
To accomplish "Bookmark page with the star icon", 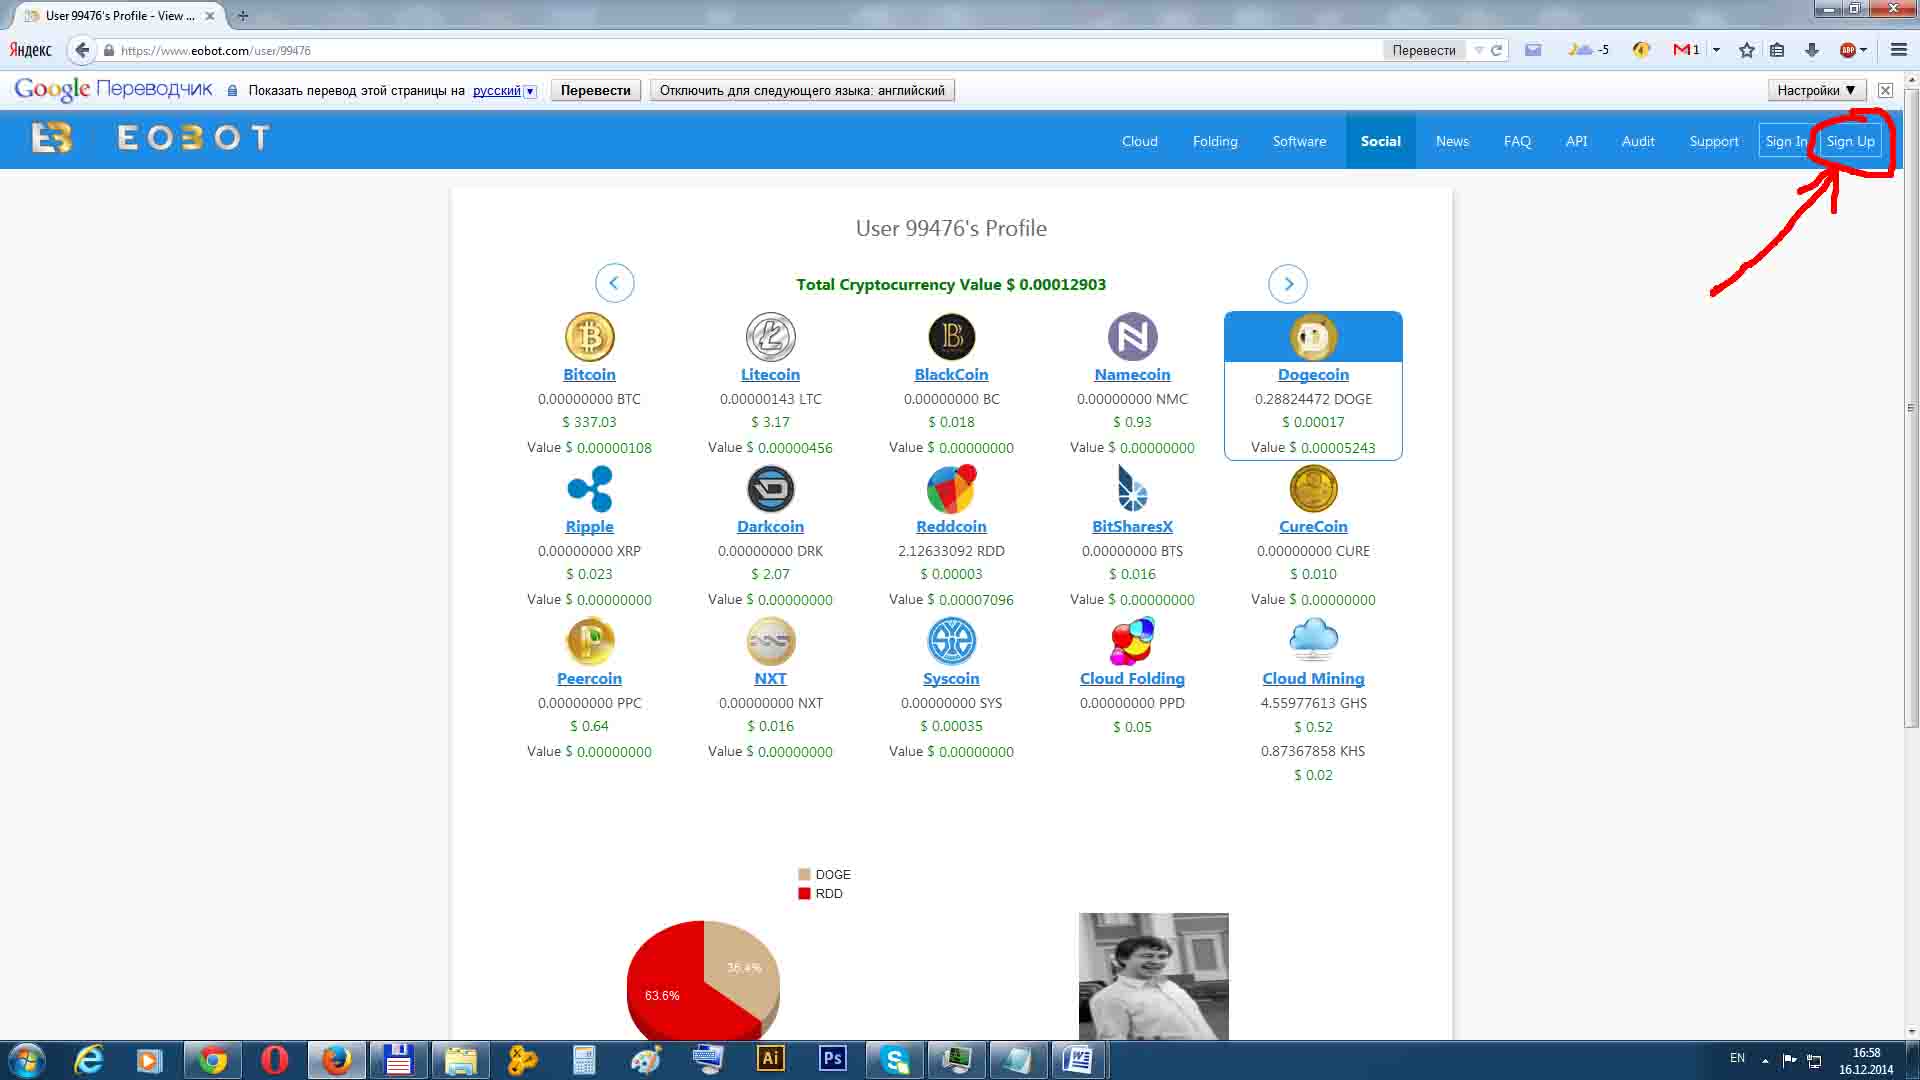I will pos(1746,50).
